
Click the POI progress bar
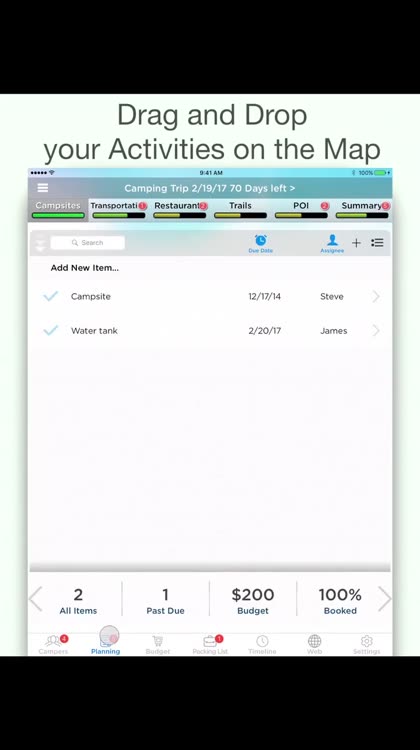point(301,216)
